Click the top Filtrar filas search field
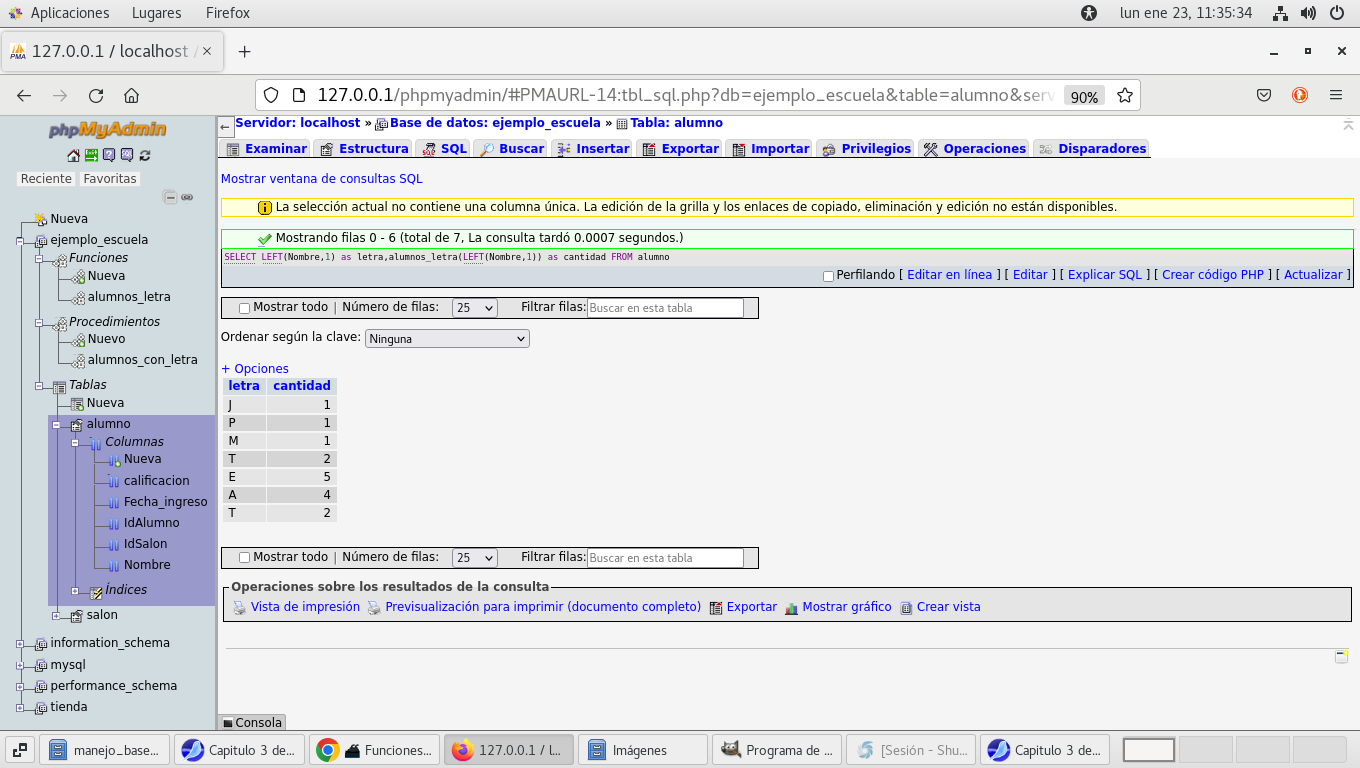The image size is (1360, 768). pyautogui.click(x=665, y=308)
